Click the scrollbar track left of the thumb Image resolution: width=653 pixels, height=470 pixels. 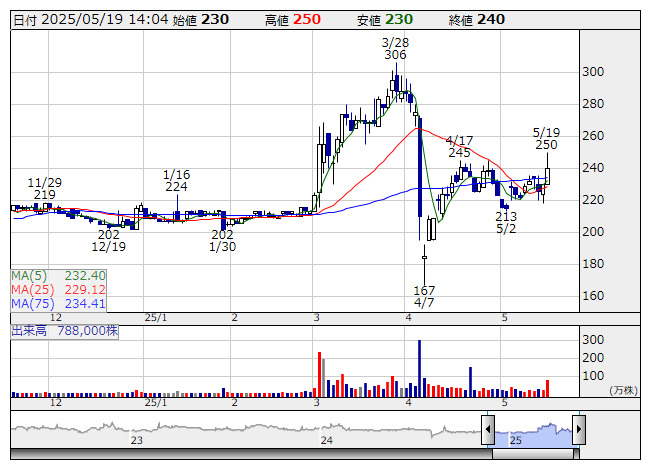coord(251,454)
